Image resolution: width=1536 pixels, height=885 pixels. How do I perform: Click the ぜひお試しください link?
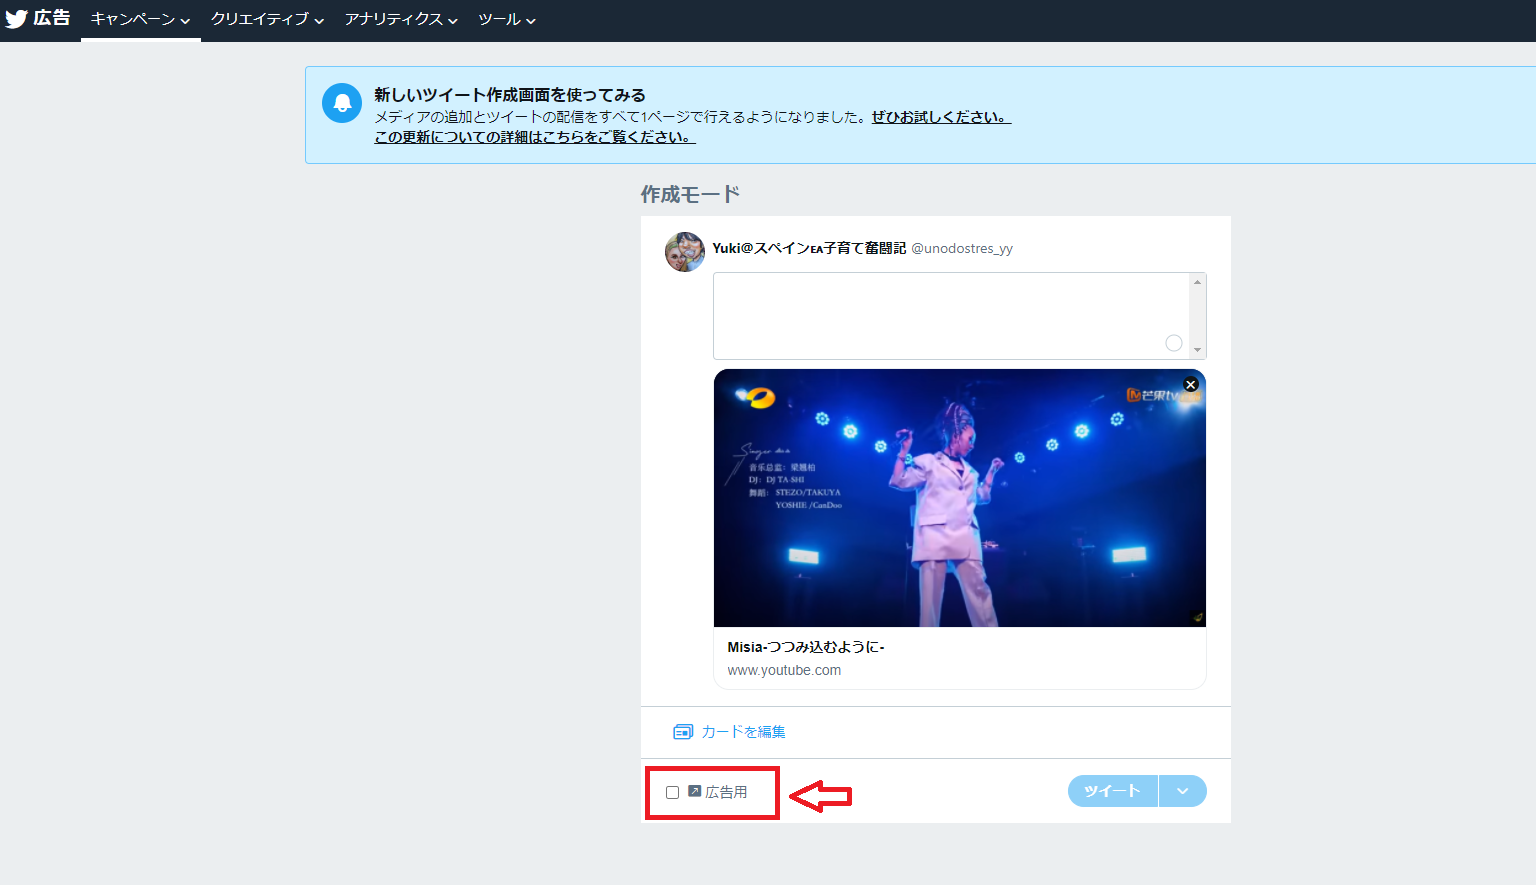pos(941,117)
